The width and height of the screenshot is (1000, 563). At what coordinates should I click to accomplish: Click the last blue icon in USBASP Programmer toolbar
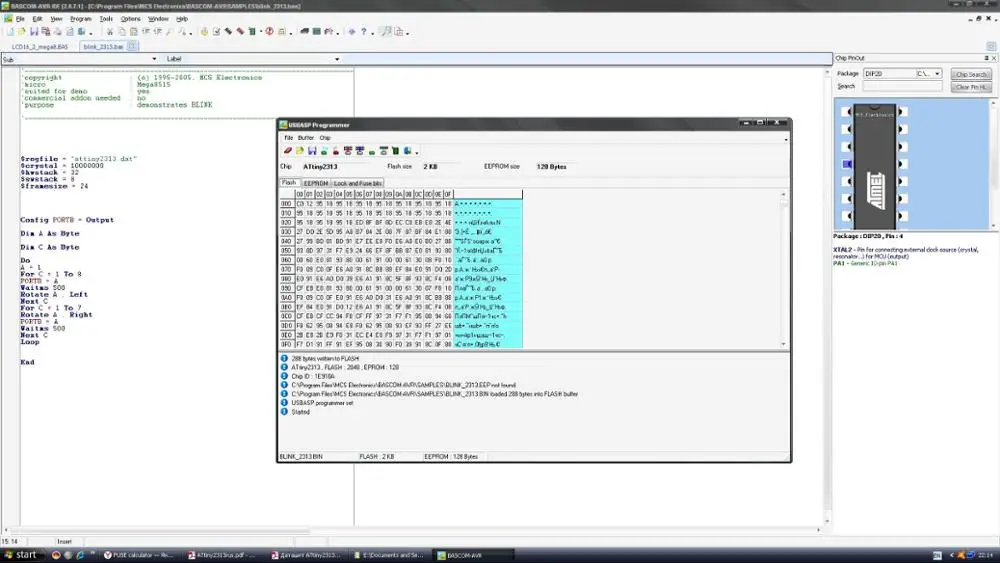[x=408, y=151]
